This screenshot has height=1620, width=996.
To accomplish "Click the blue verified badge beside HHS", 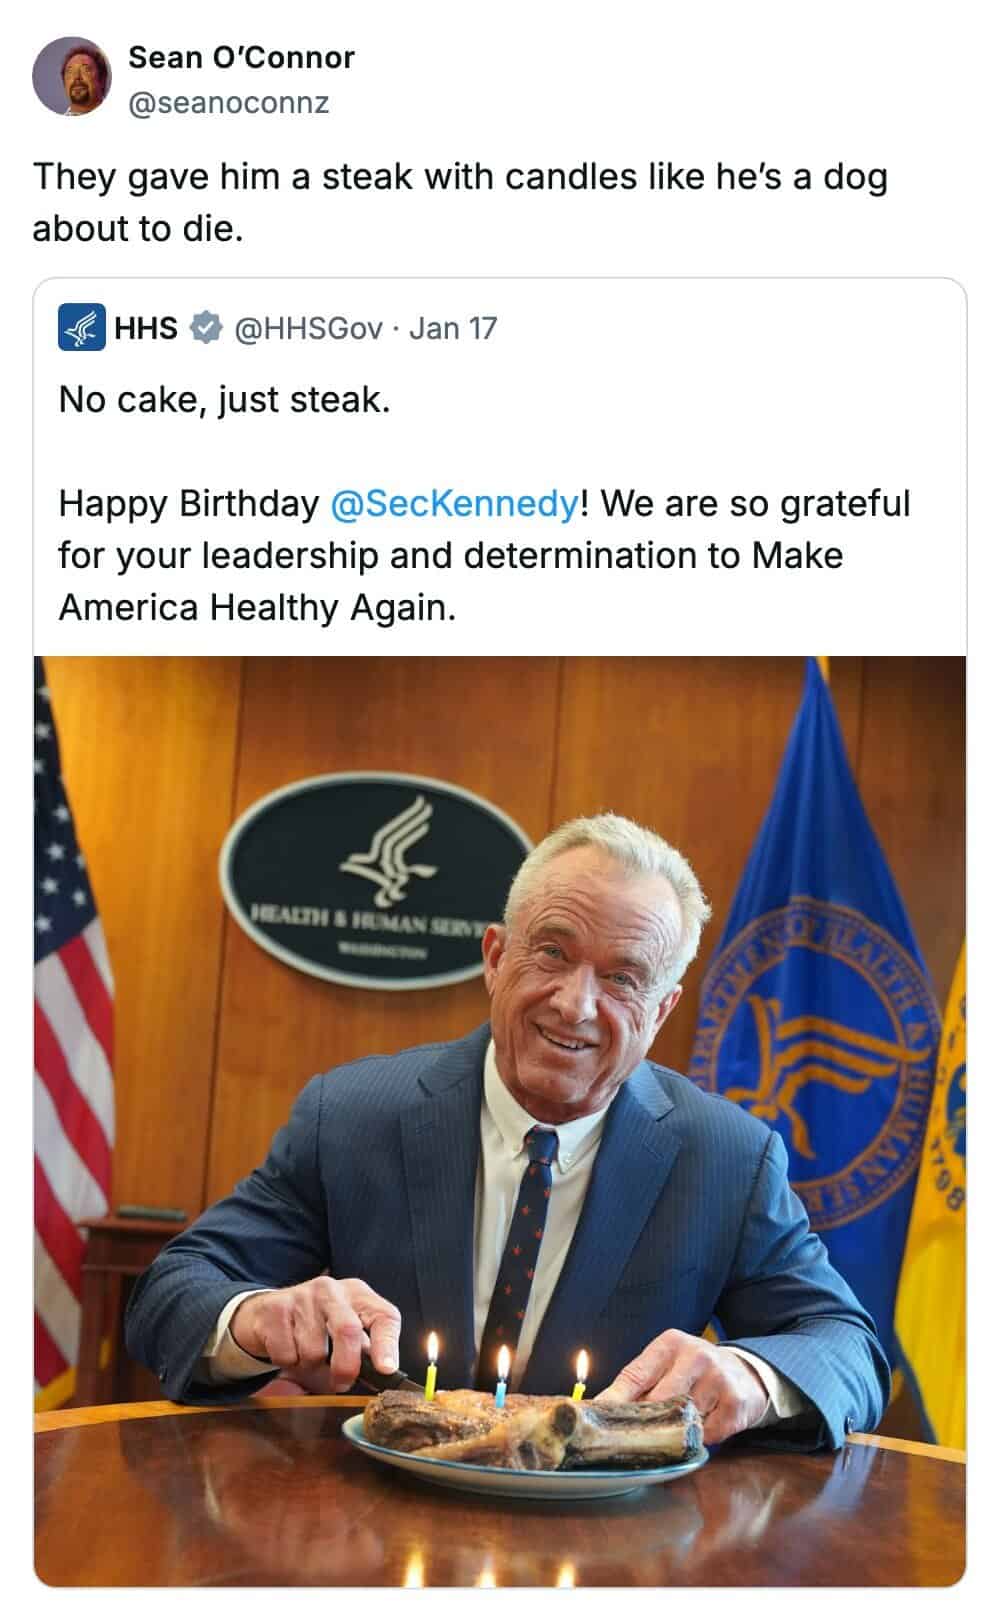I will coord(205,328).
